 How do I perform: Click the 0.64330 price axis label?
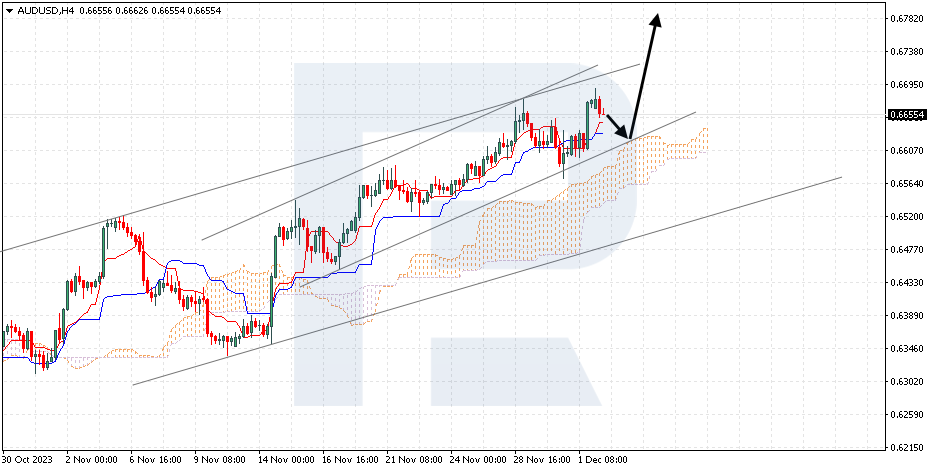click(907, 283)
